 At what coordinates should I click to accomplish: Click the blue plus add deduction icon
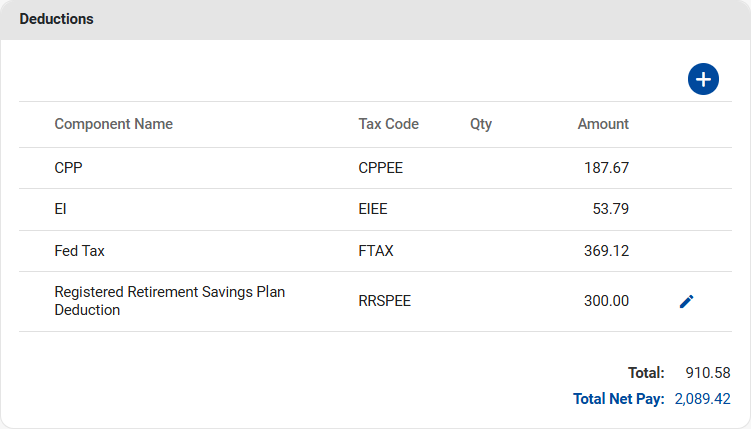pos(703,79)
